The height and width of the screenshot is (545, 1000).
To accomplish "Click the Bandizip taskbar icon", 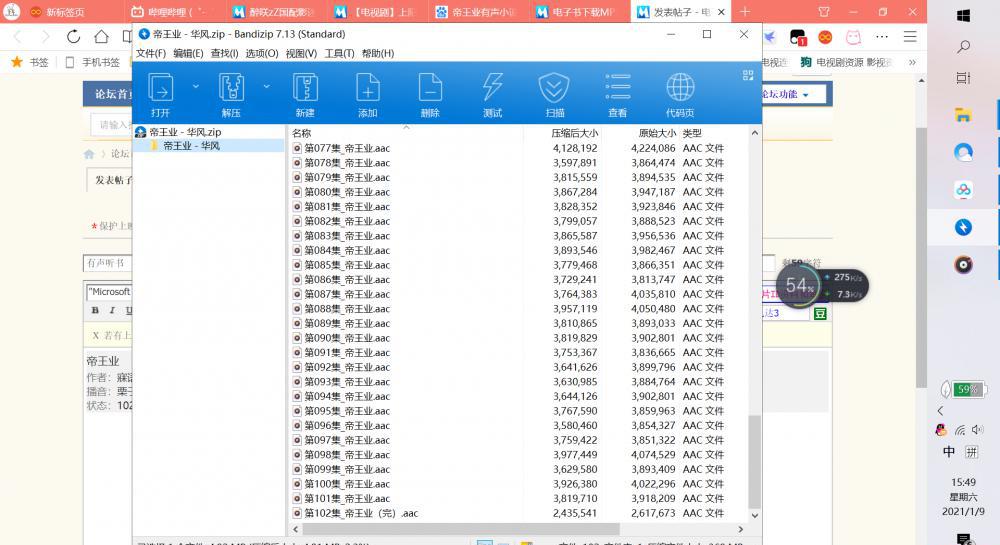I will [x=963, y=227].
